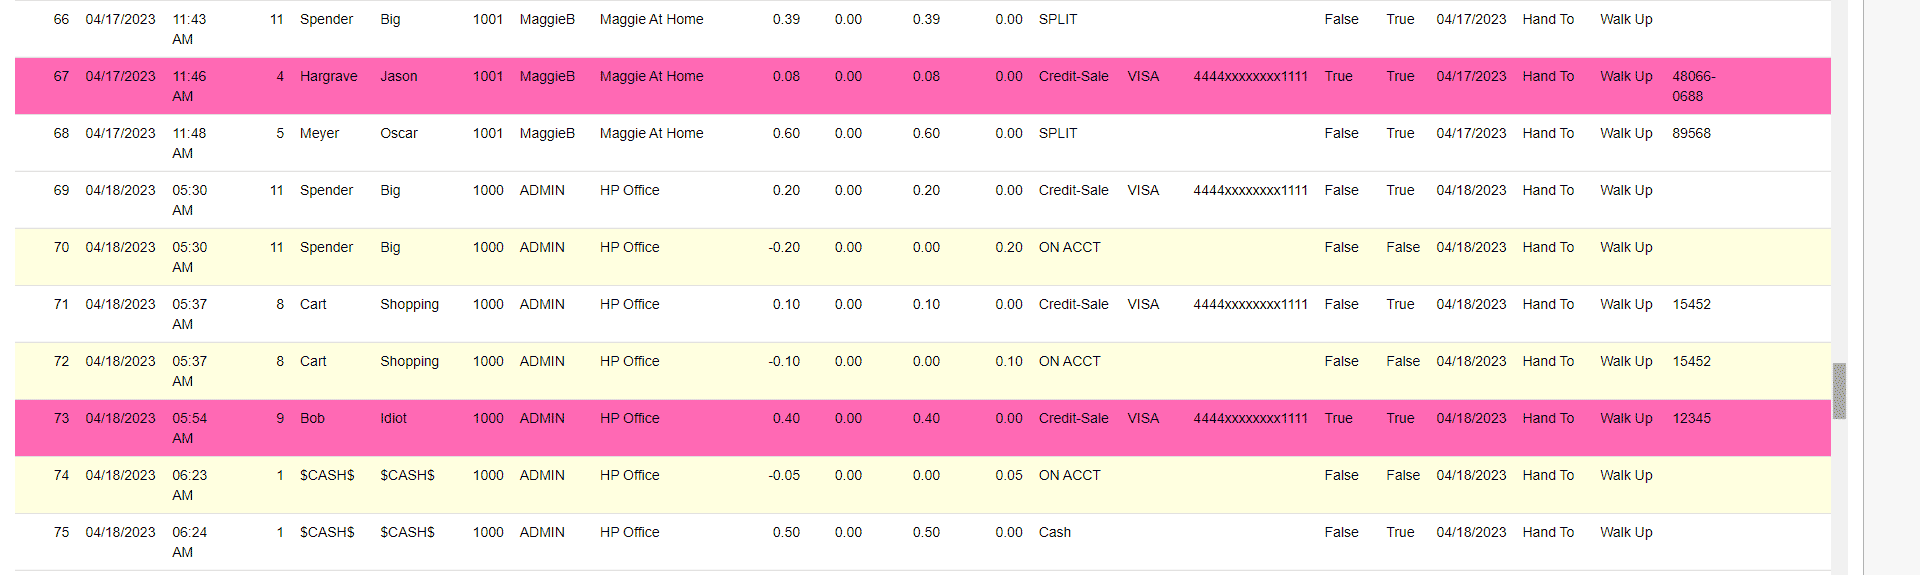Click the Oscar first name cell
This screenshot has height=575, width=1920.
click(398, 133)
